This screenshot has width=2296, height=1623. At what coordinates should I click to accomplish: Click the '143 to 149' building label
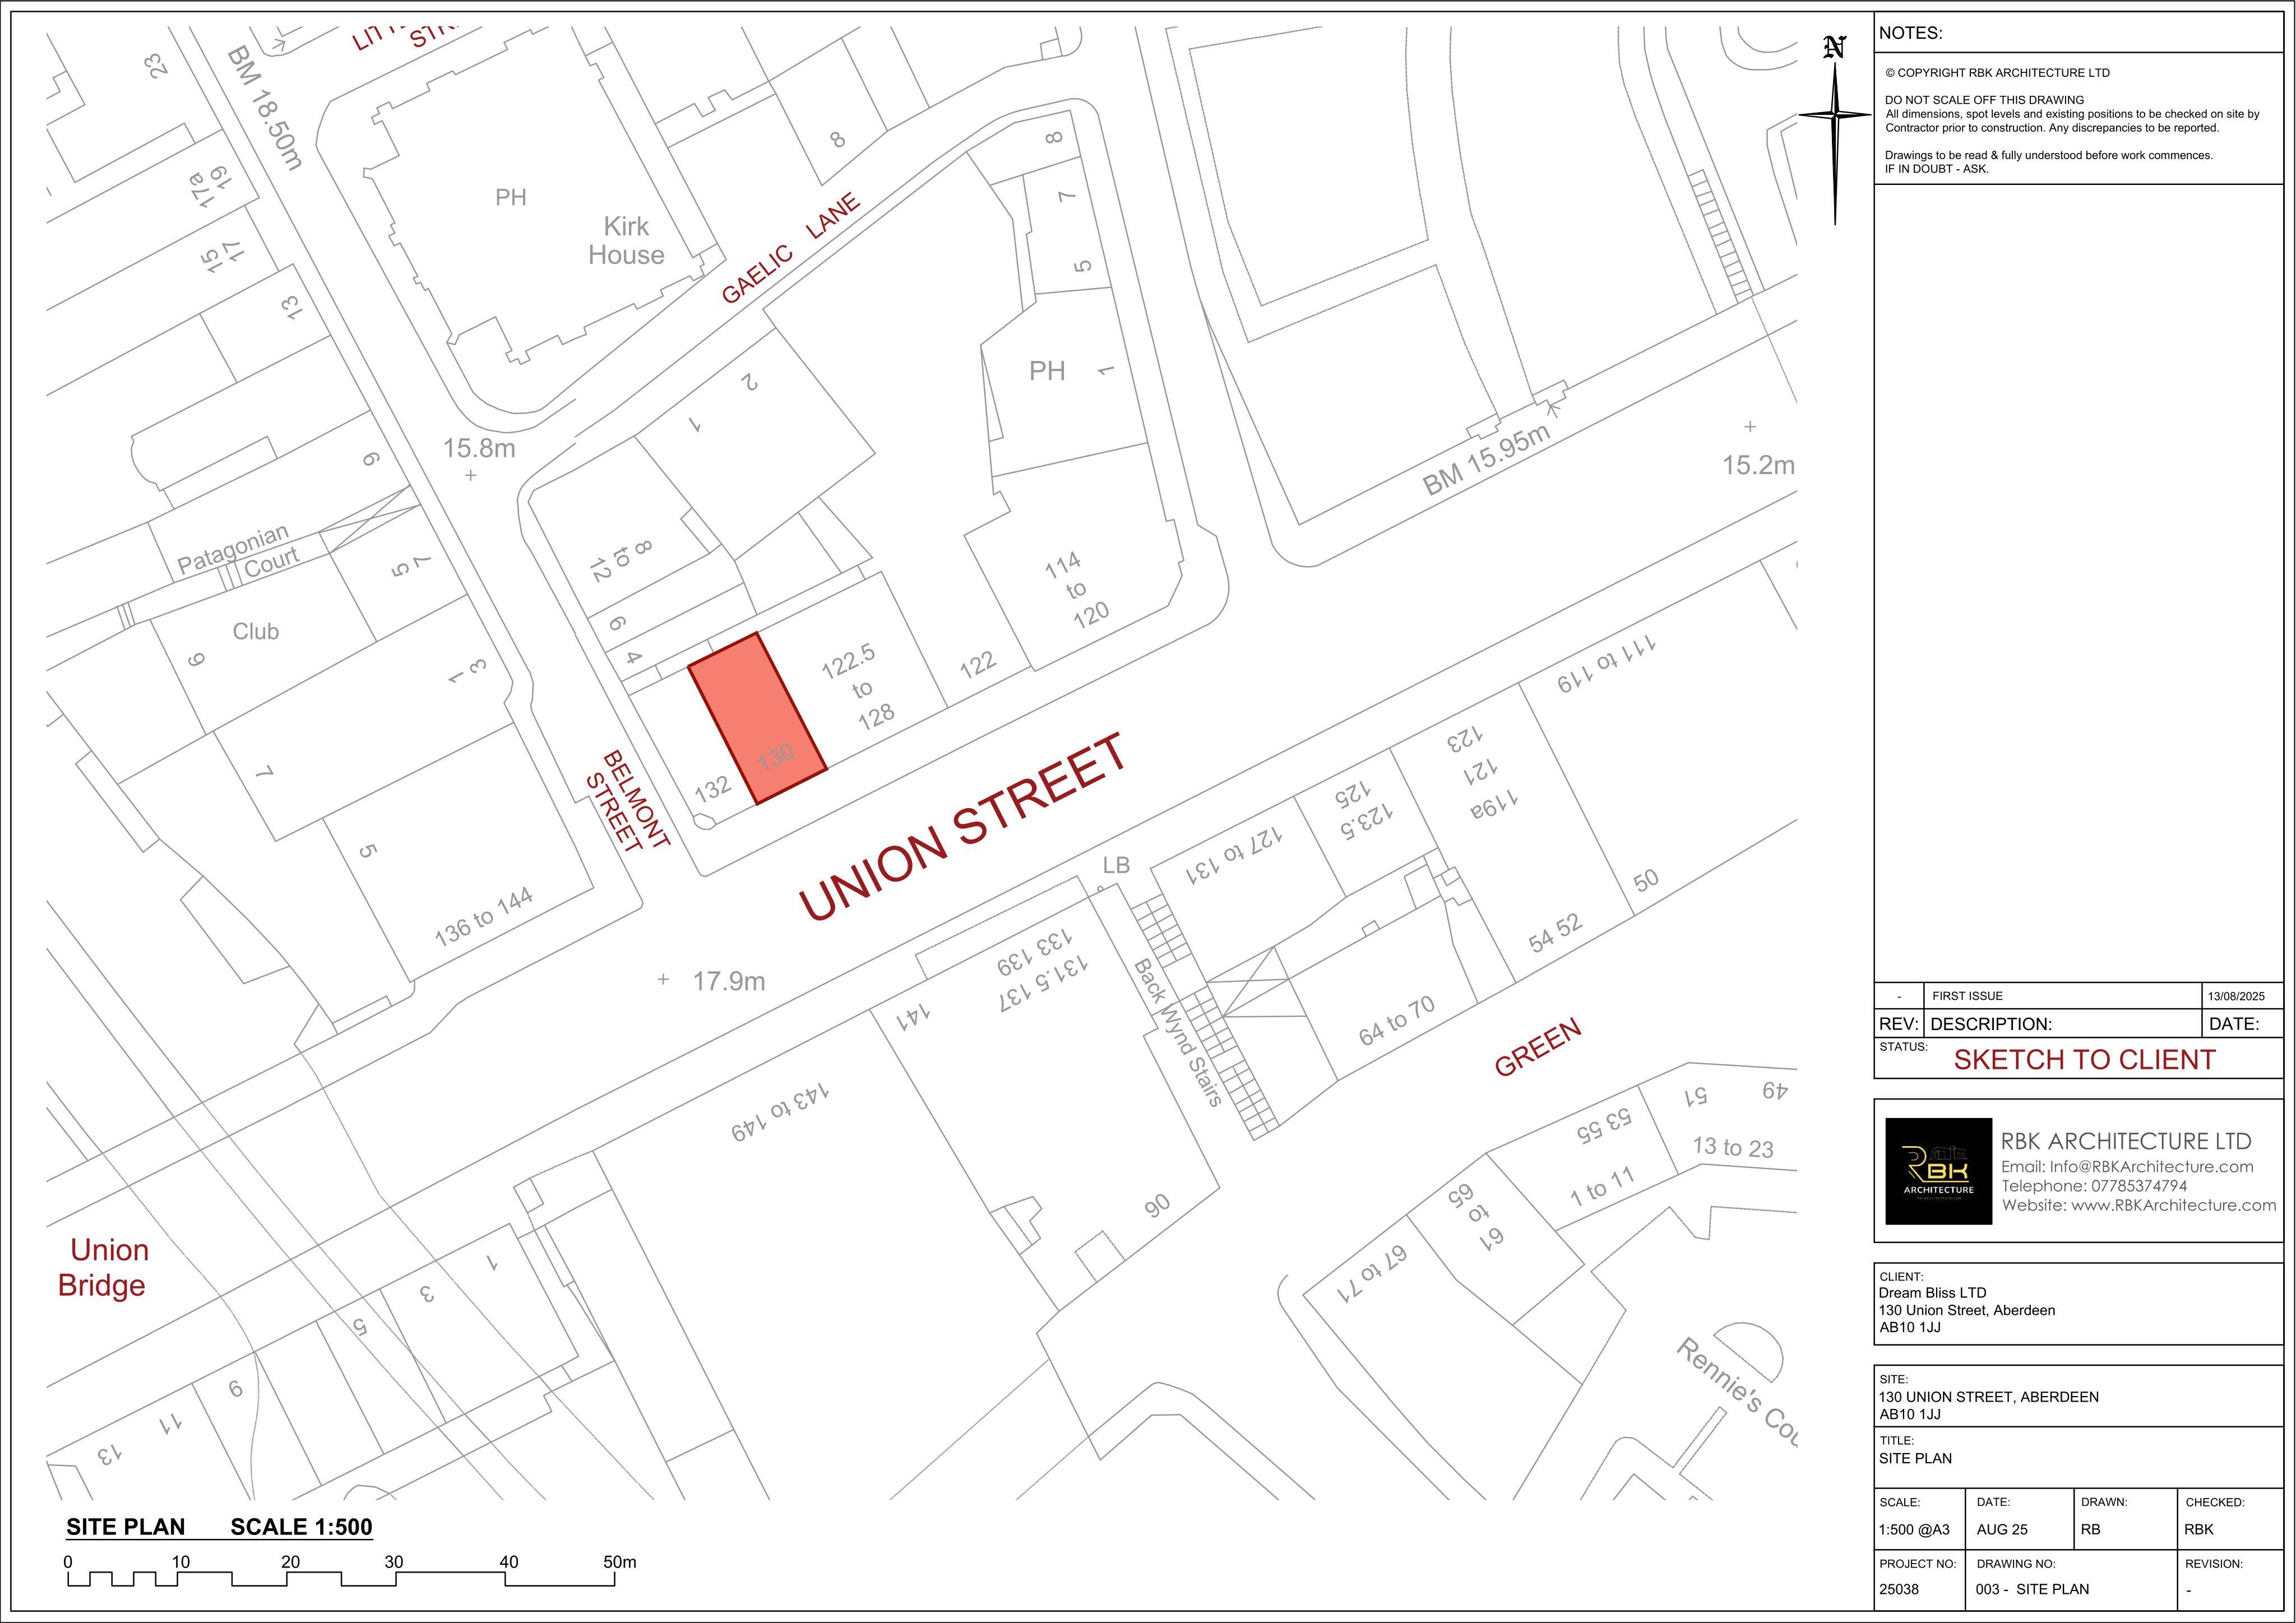coord(780,1111)
